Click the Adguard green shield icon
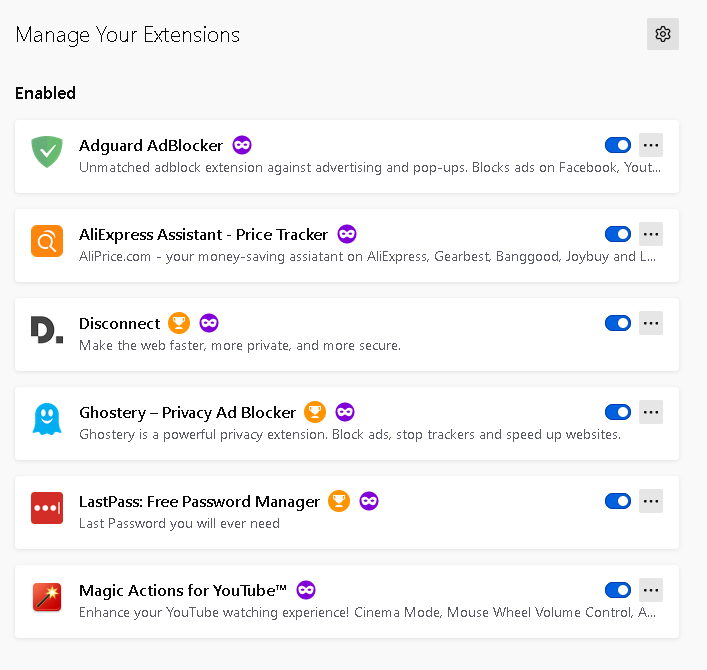 47,151
